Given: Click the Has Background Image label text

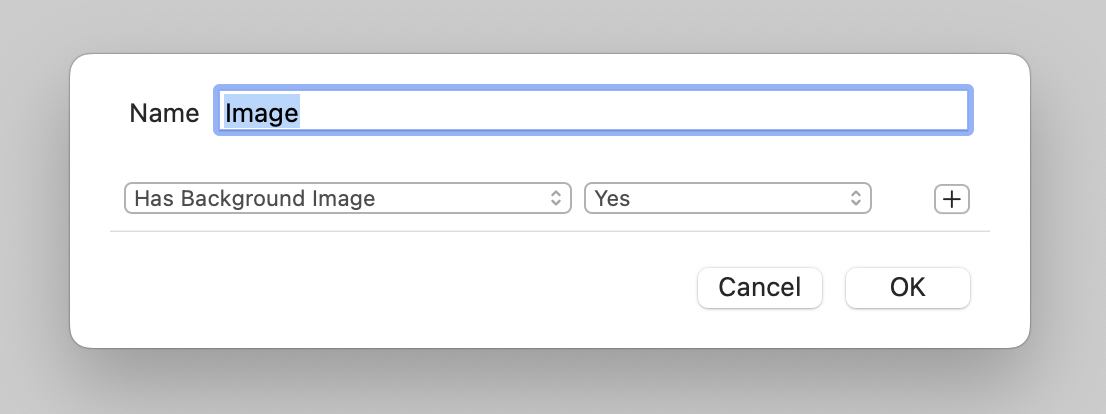Looking at the screenshot, I should click(255, 198).
